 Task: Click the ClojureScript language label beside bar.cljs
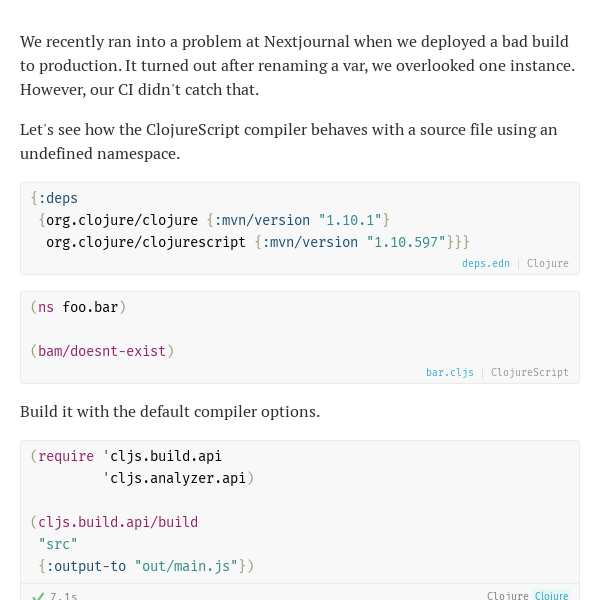pyautogui.click(x=530, y=372)
